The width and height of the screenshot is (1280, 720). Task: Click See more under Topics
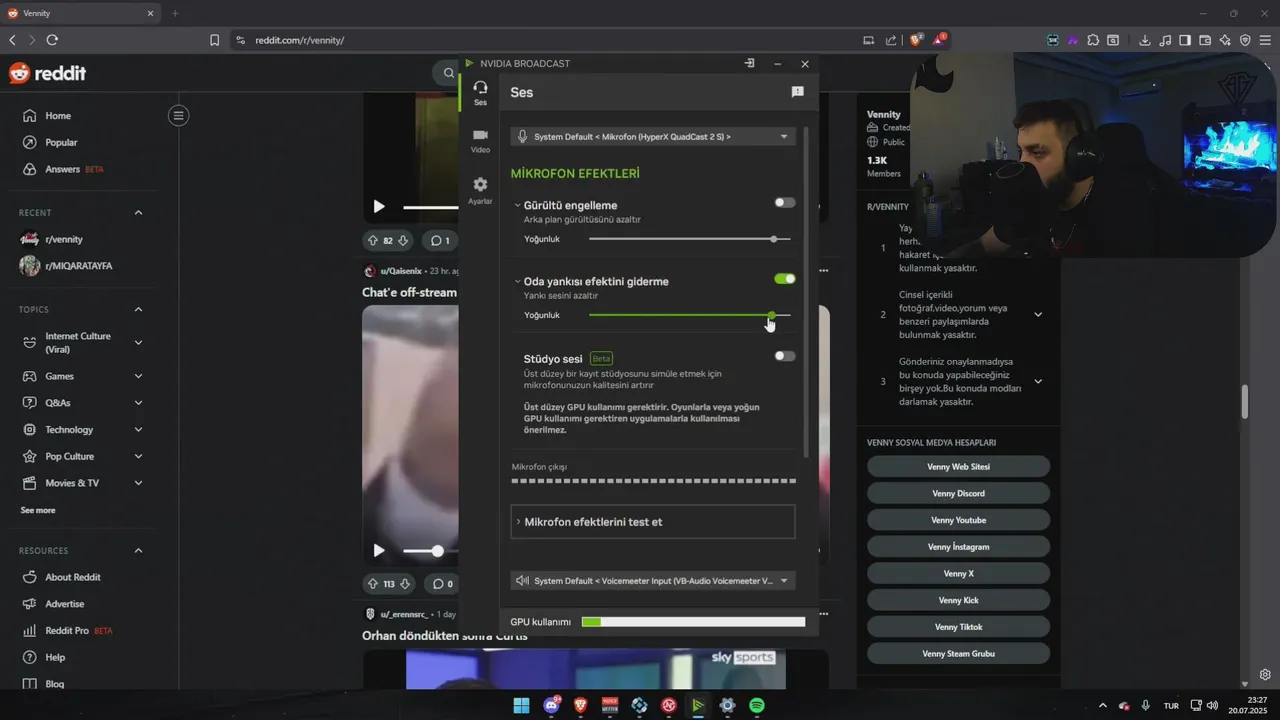tap(38, 510)
